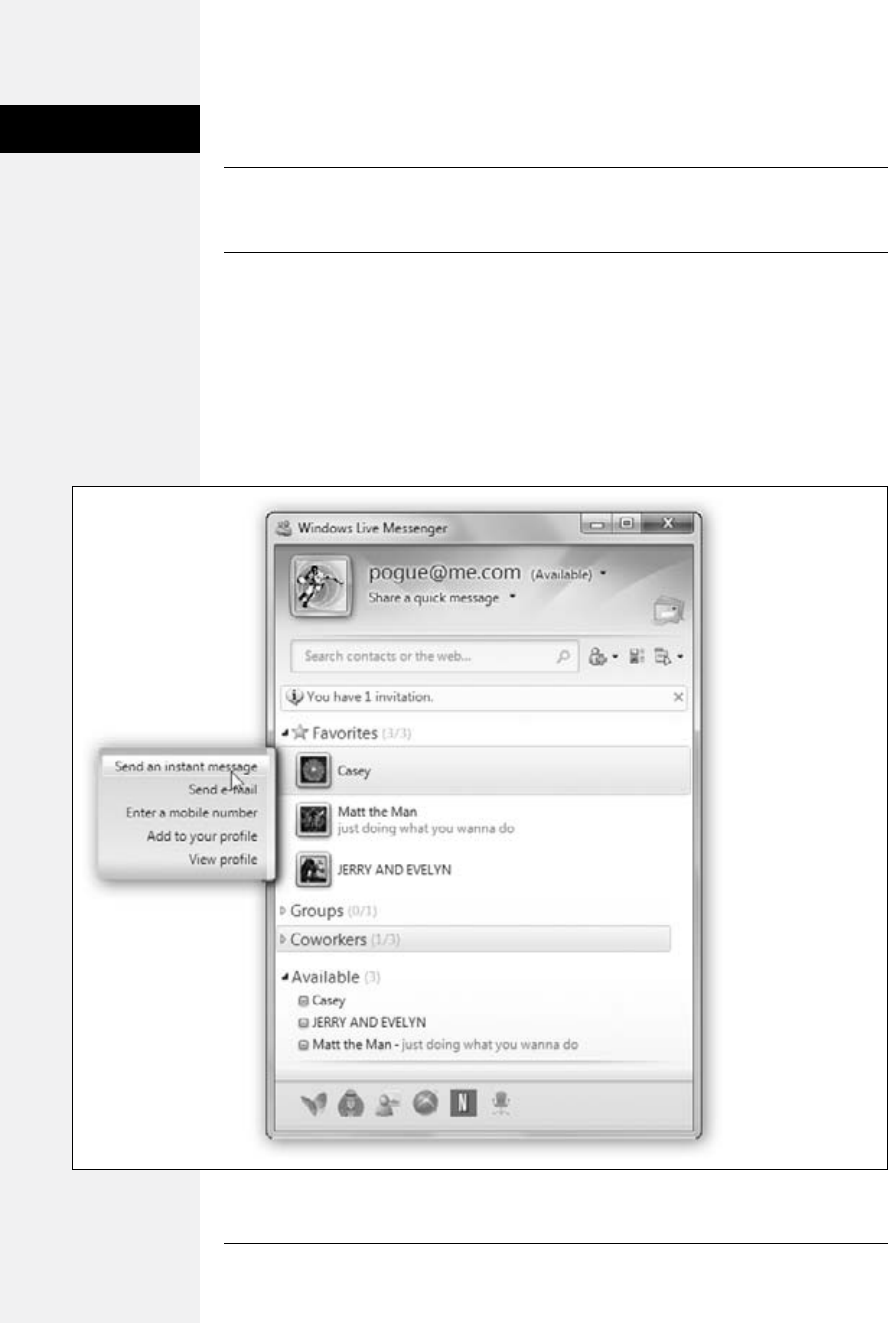
Task: Open the Netflix N icon in the bottom bar
Action: coord(462,1104)
